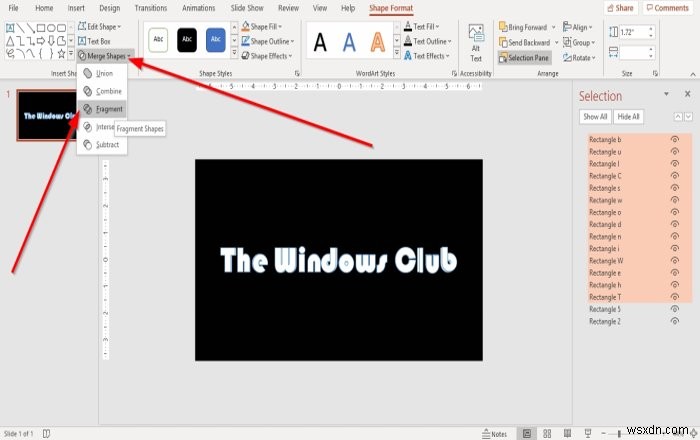Choose Subtract from Merge Shapes menu
The height and width of the screenshot is (440, 700).
102,145
